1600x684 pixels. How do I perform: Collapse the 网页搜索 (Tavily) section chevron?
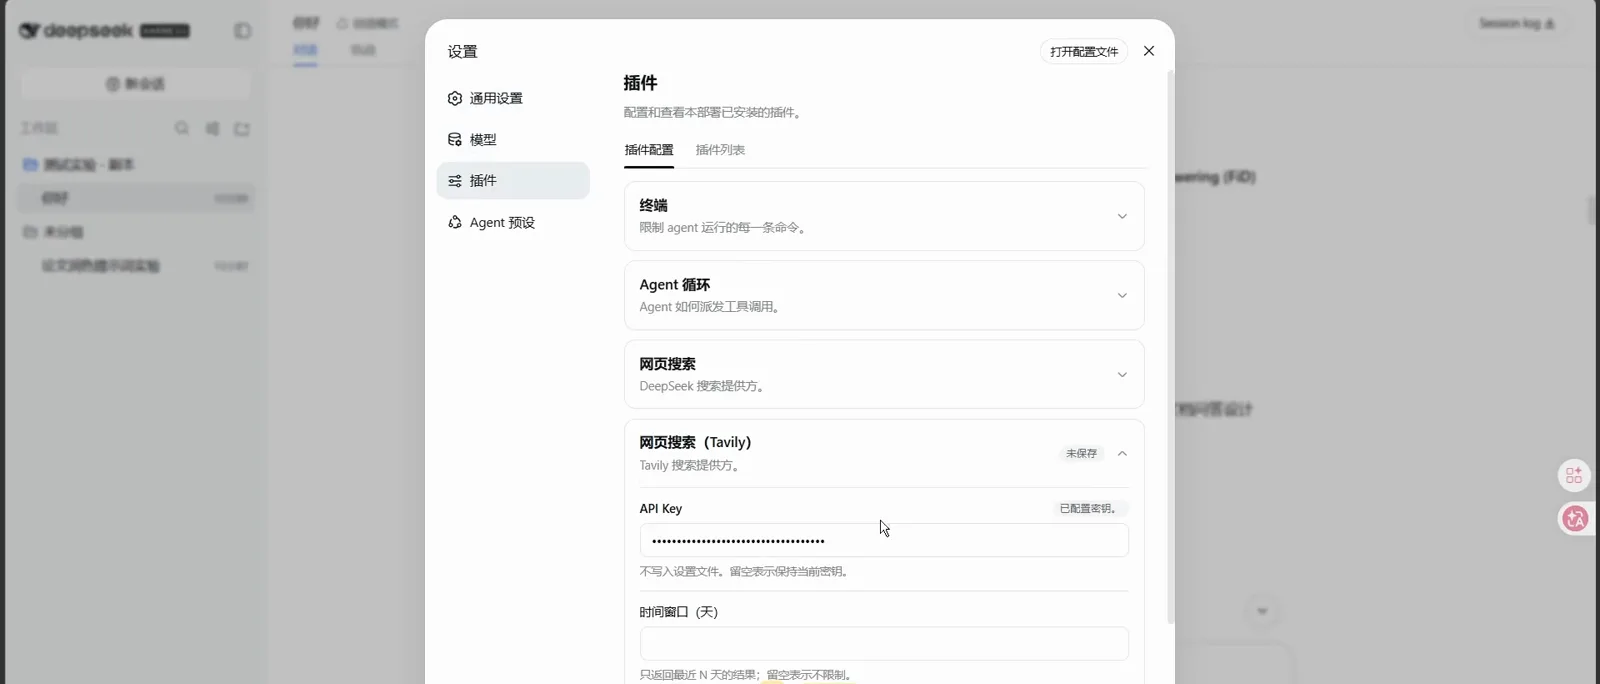click(1122, 454)
